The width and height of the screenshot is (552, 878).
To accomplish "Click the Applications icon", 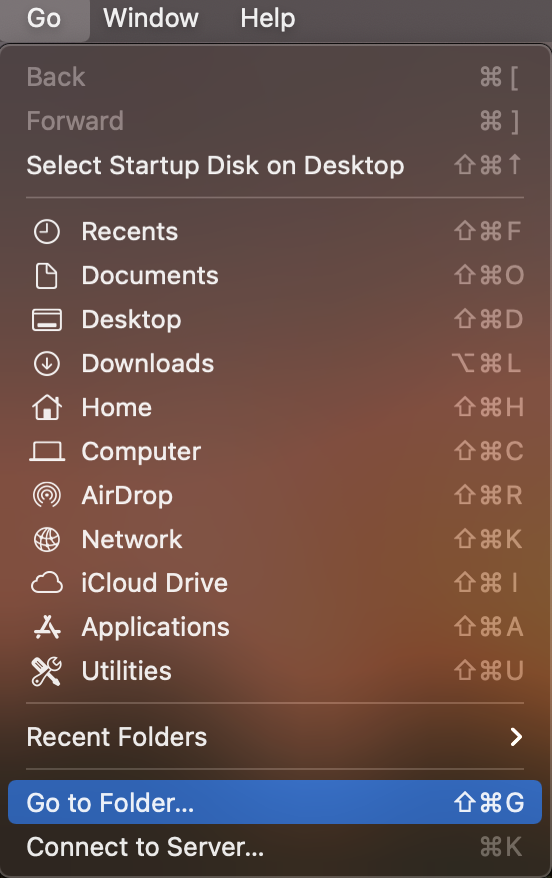I will point(46,627).
